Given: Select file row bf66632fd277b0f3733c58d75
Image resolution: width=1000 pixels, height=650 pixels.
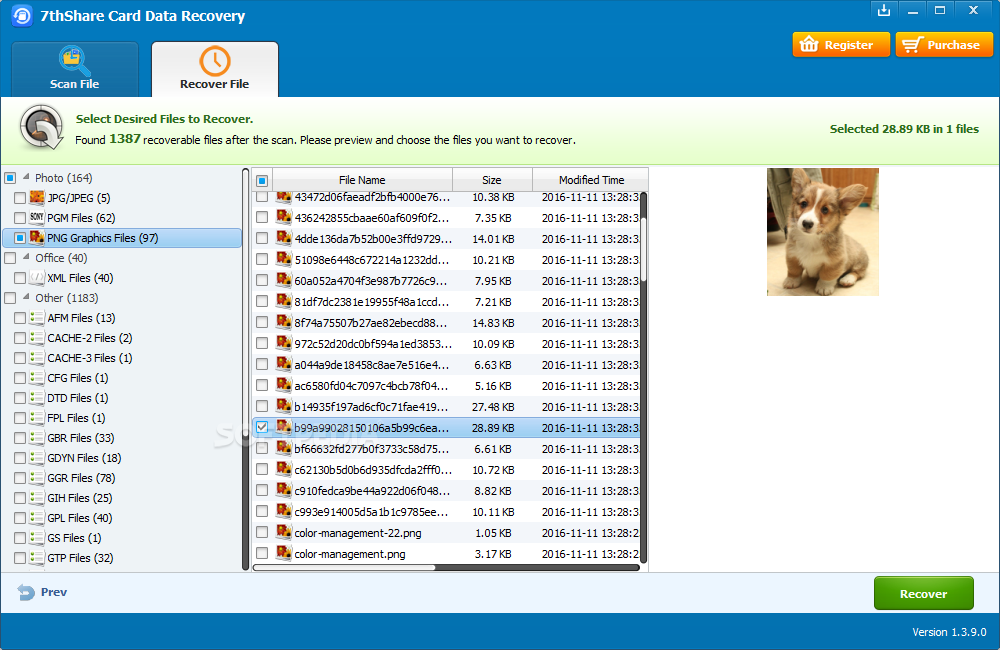Looking at the screenshot, I should [446, 449].
